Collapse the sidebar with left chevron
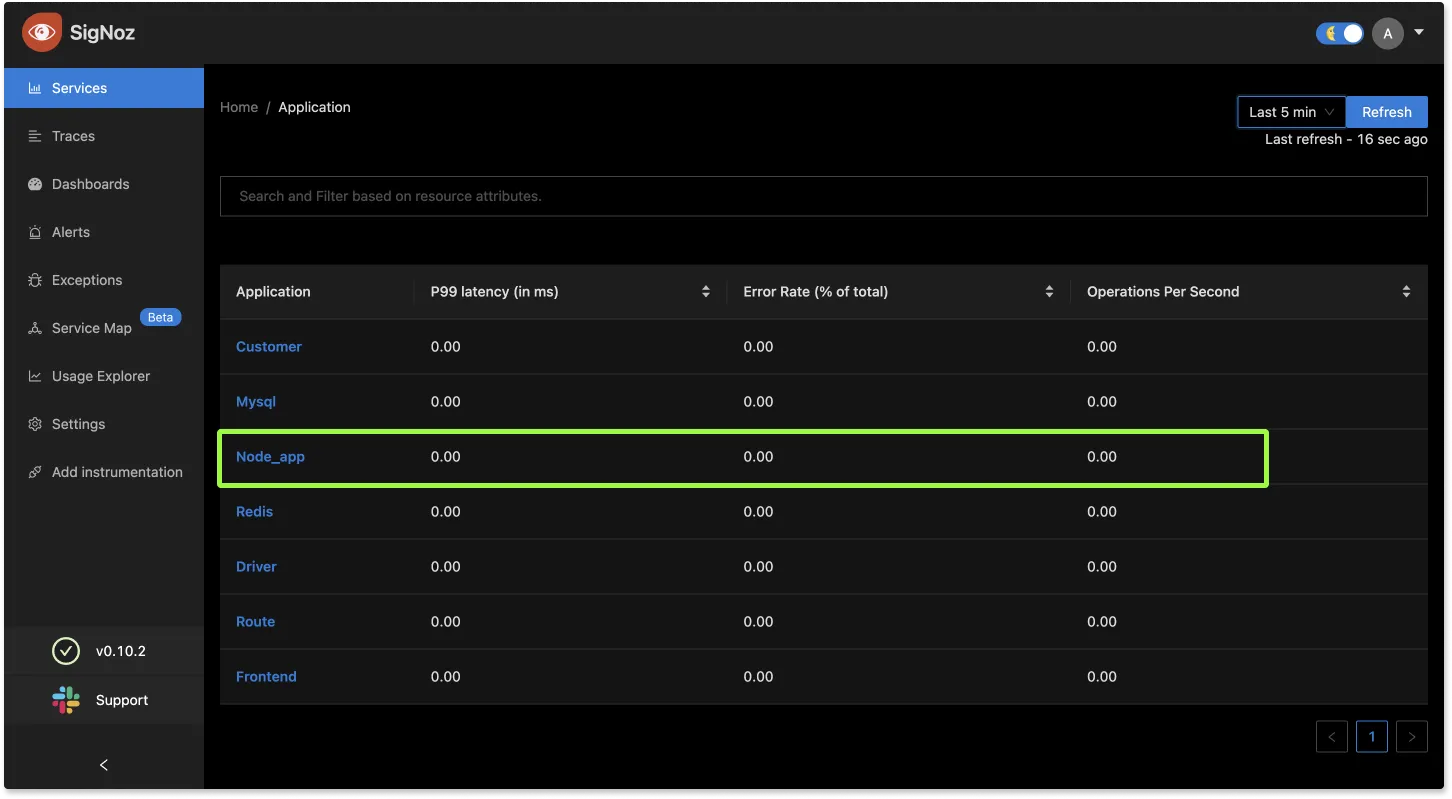The width and height of the screenshot is (1452, 799). (104, 765)
